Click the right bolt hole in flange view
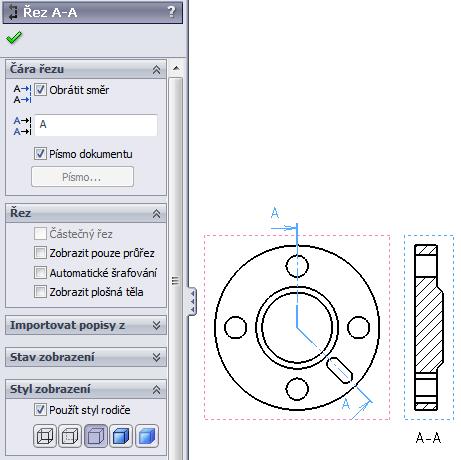 358,327
